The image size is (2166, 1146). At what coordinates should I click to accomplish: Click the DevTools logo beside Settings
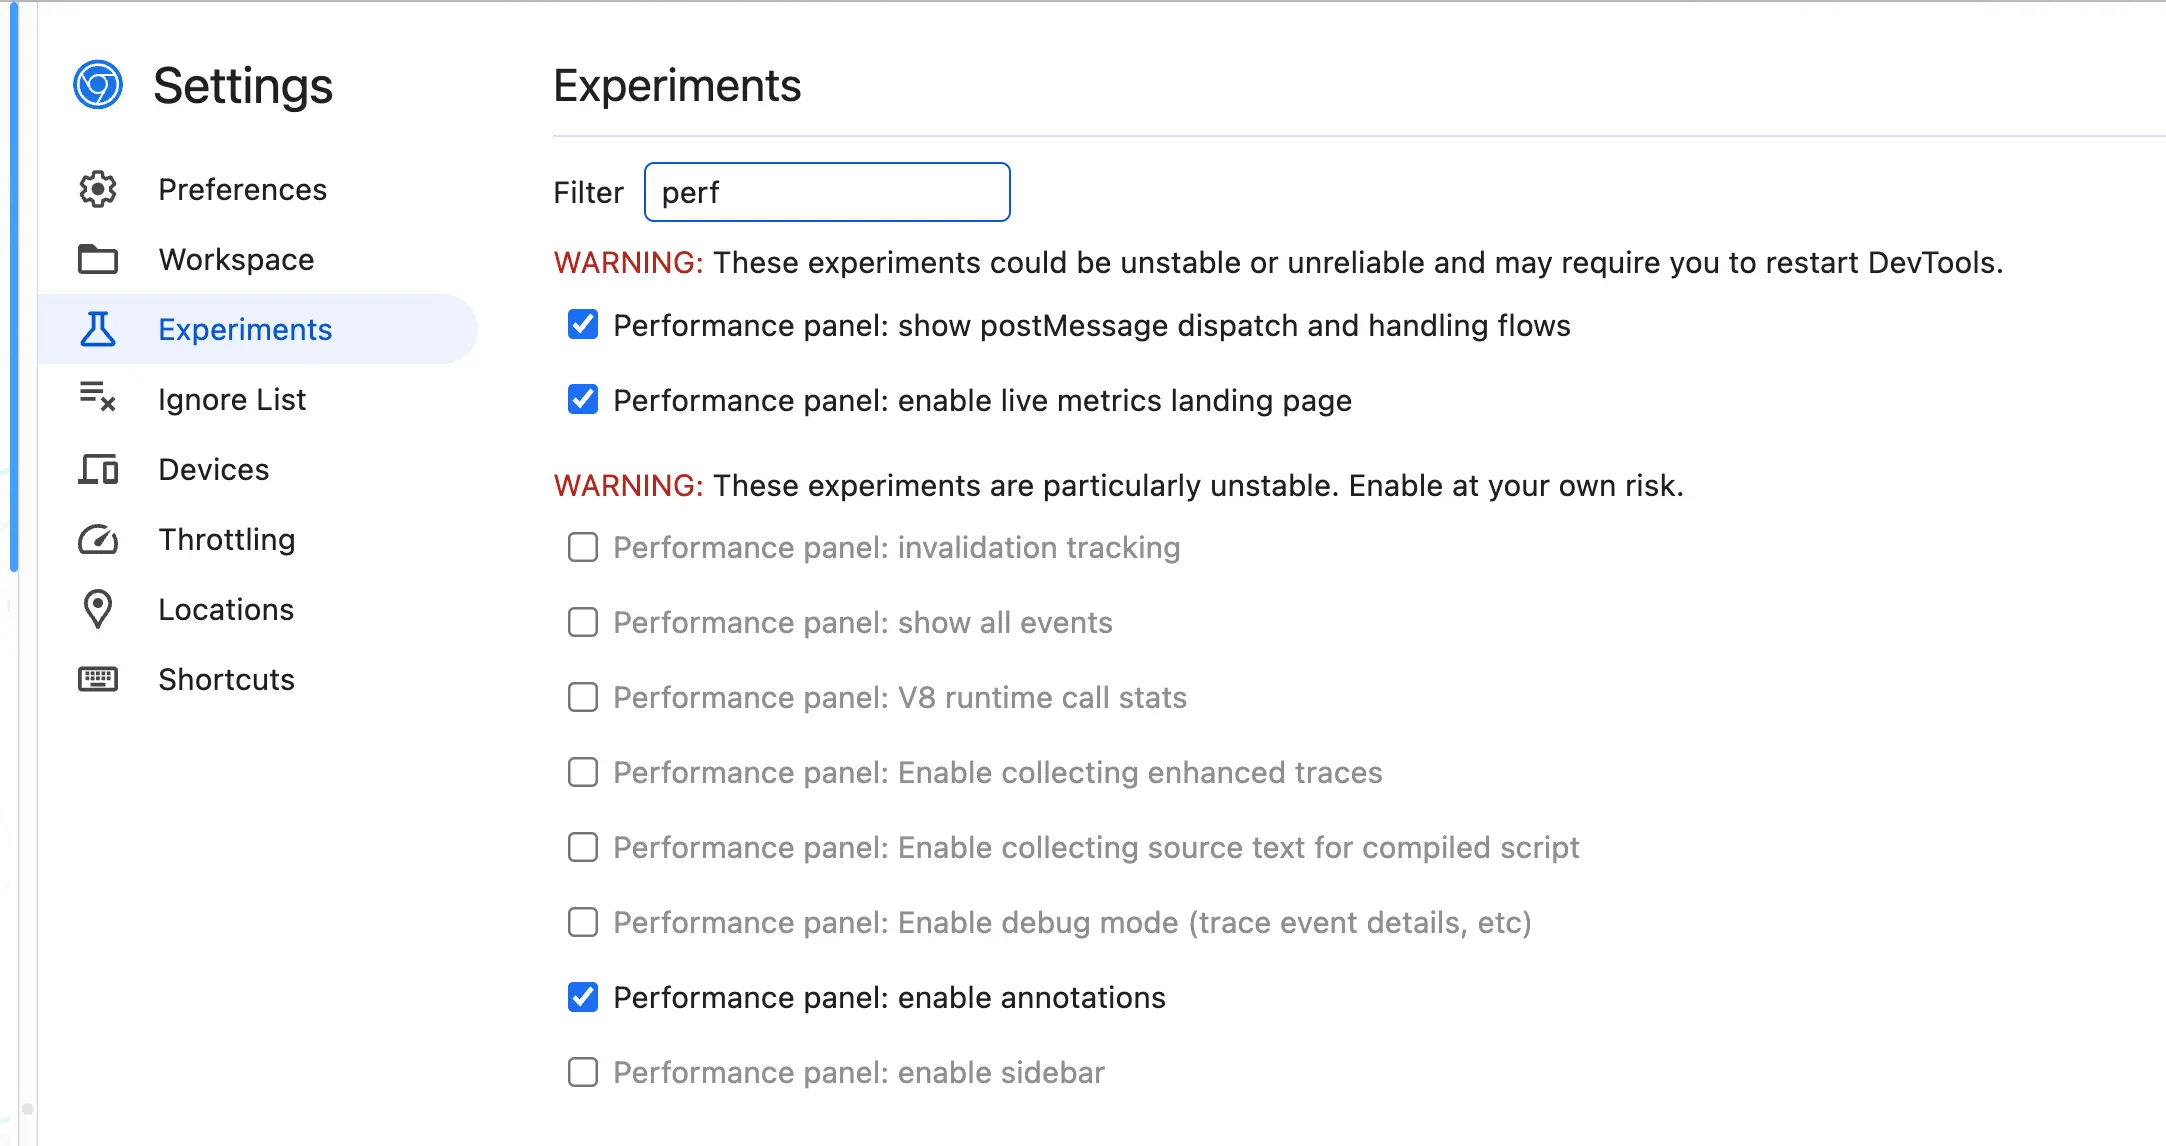pos(98,85)
